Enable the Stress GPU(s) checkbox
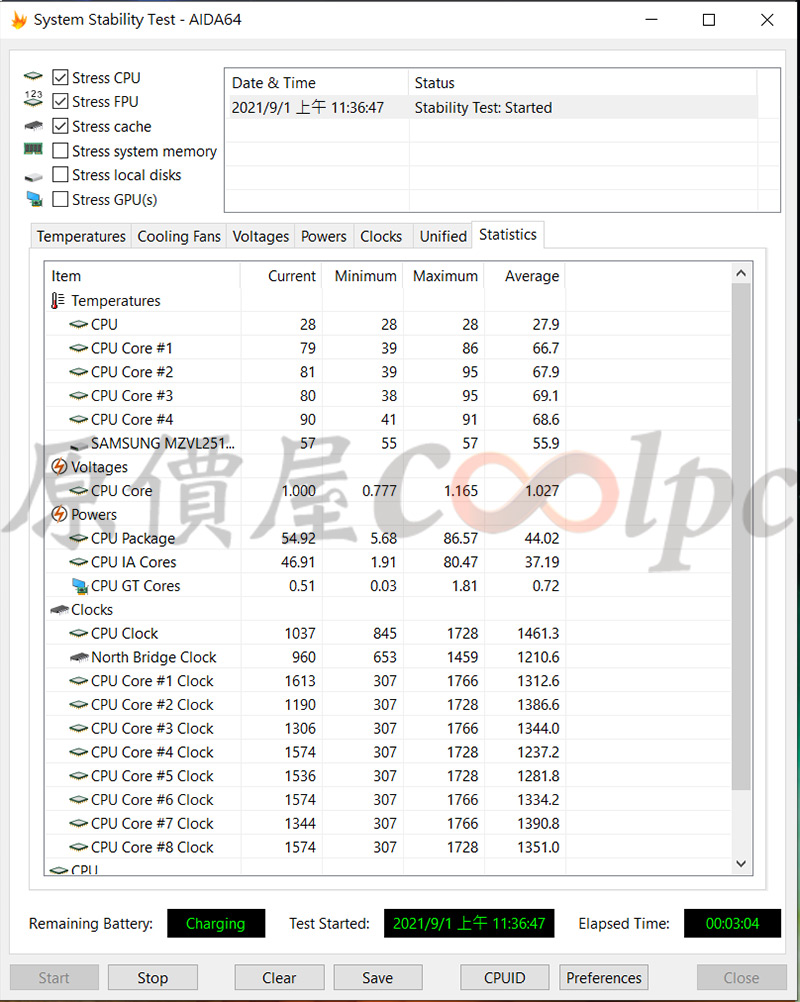The width and height of the screenshot is (800, 1002). pyautogui.click(x=61, y=200)
